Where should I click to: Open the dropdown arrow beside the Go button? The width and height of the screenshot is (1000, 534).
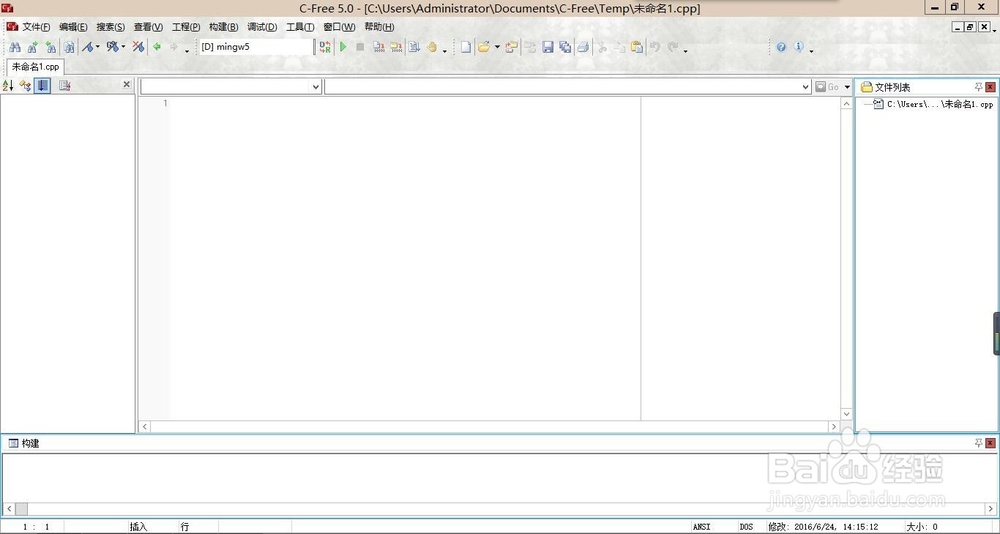(847, 87)
